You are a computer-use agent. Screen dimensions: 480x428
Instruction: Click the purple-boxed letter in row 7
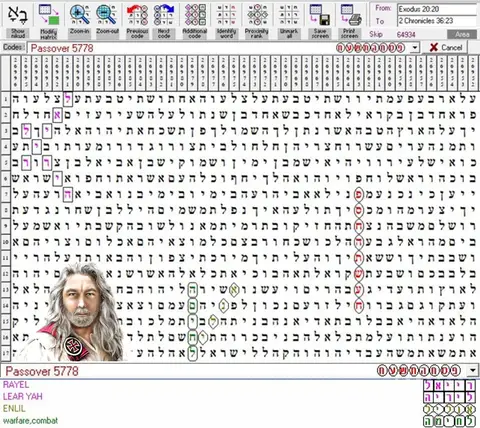[68, 195]
